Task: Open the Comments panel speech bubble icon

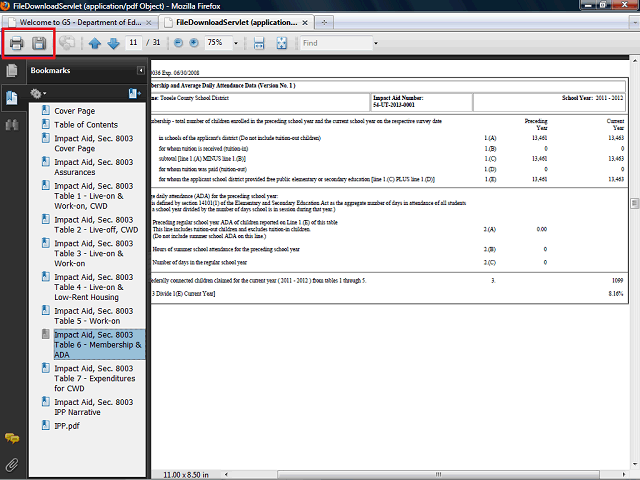Action: click(x=12, y=439)
